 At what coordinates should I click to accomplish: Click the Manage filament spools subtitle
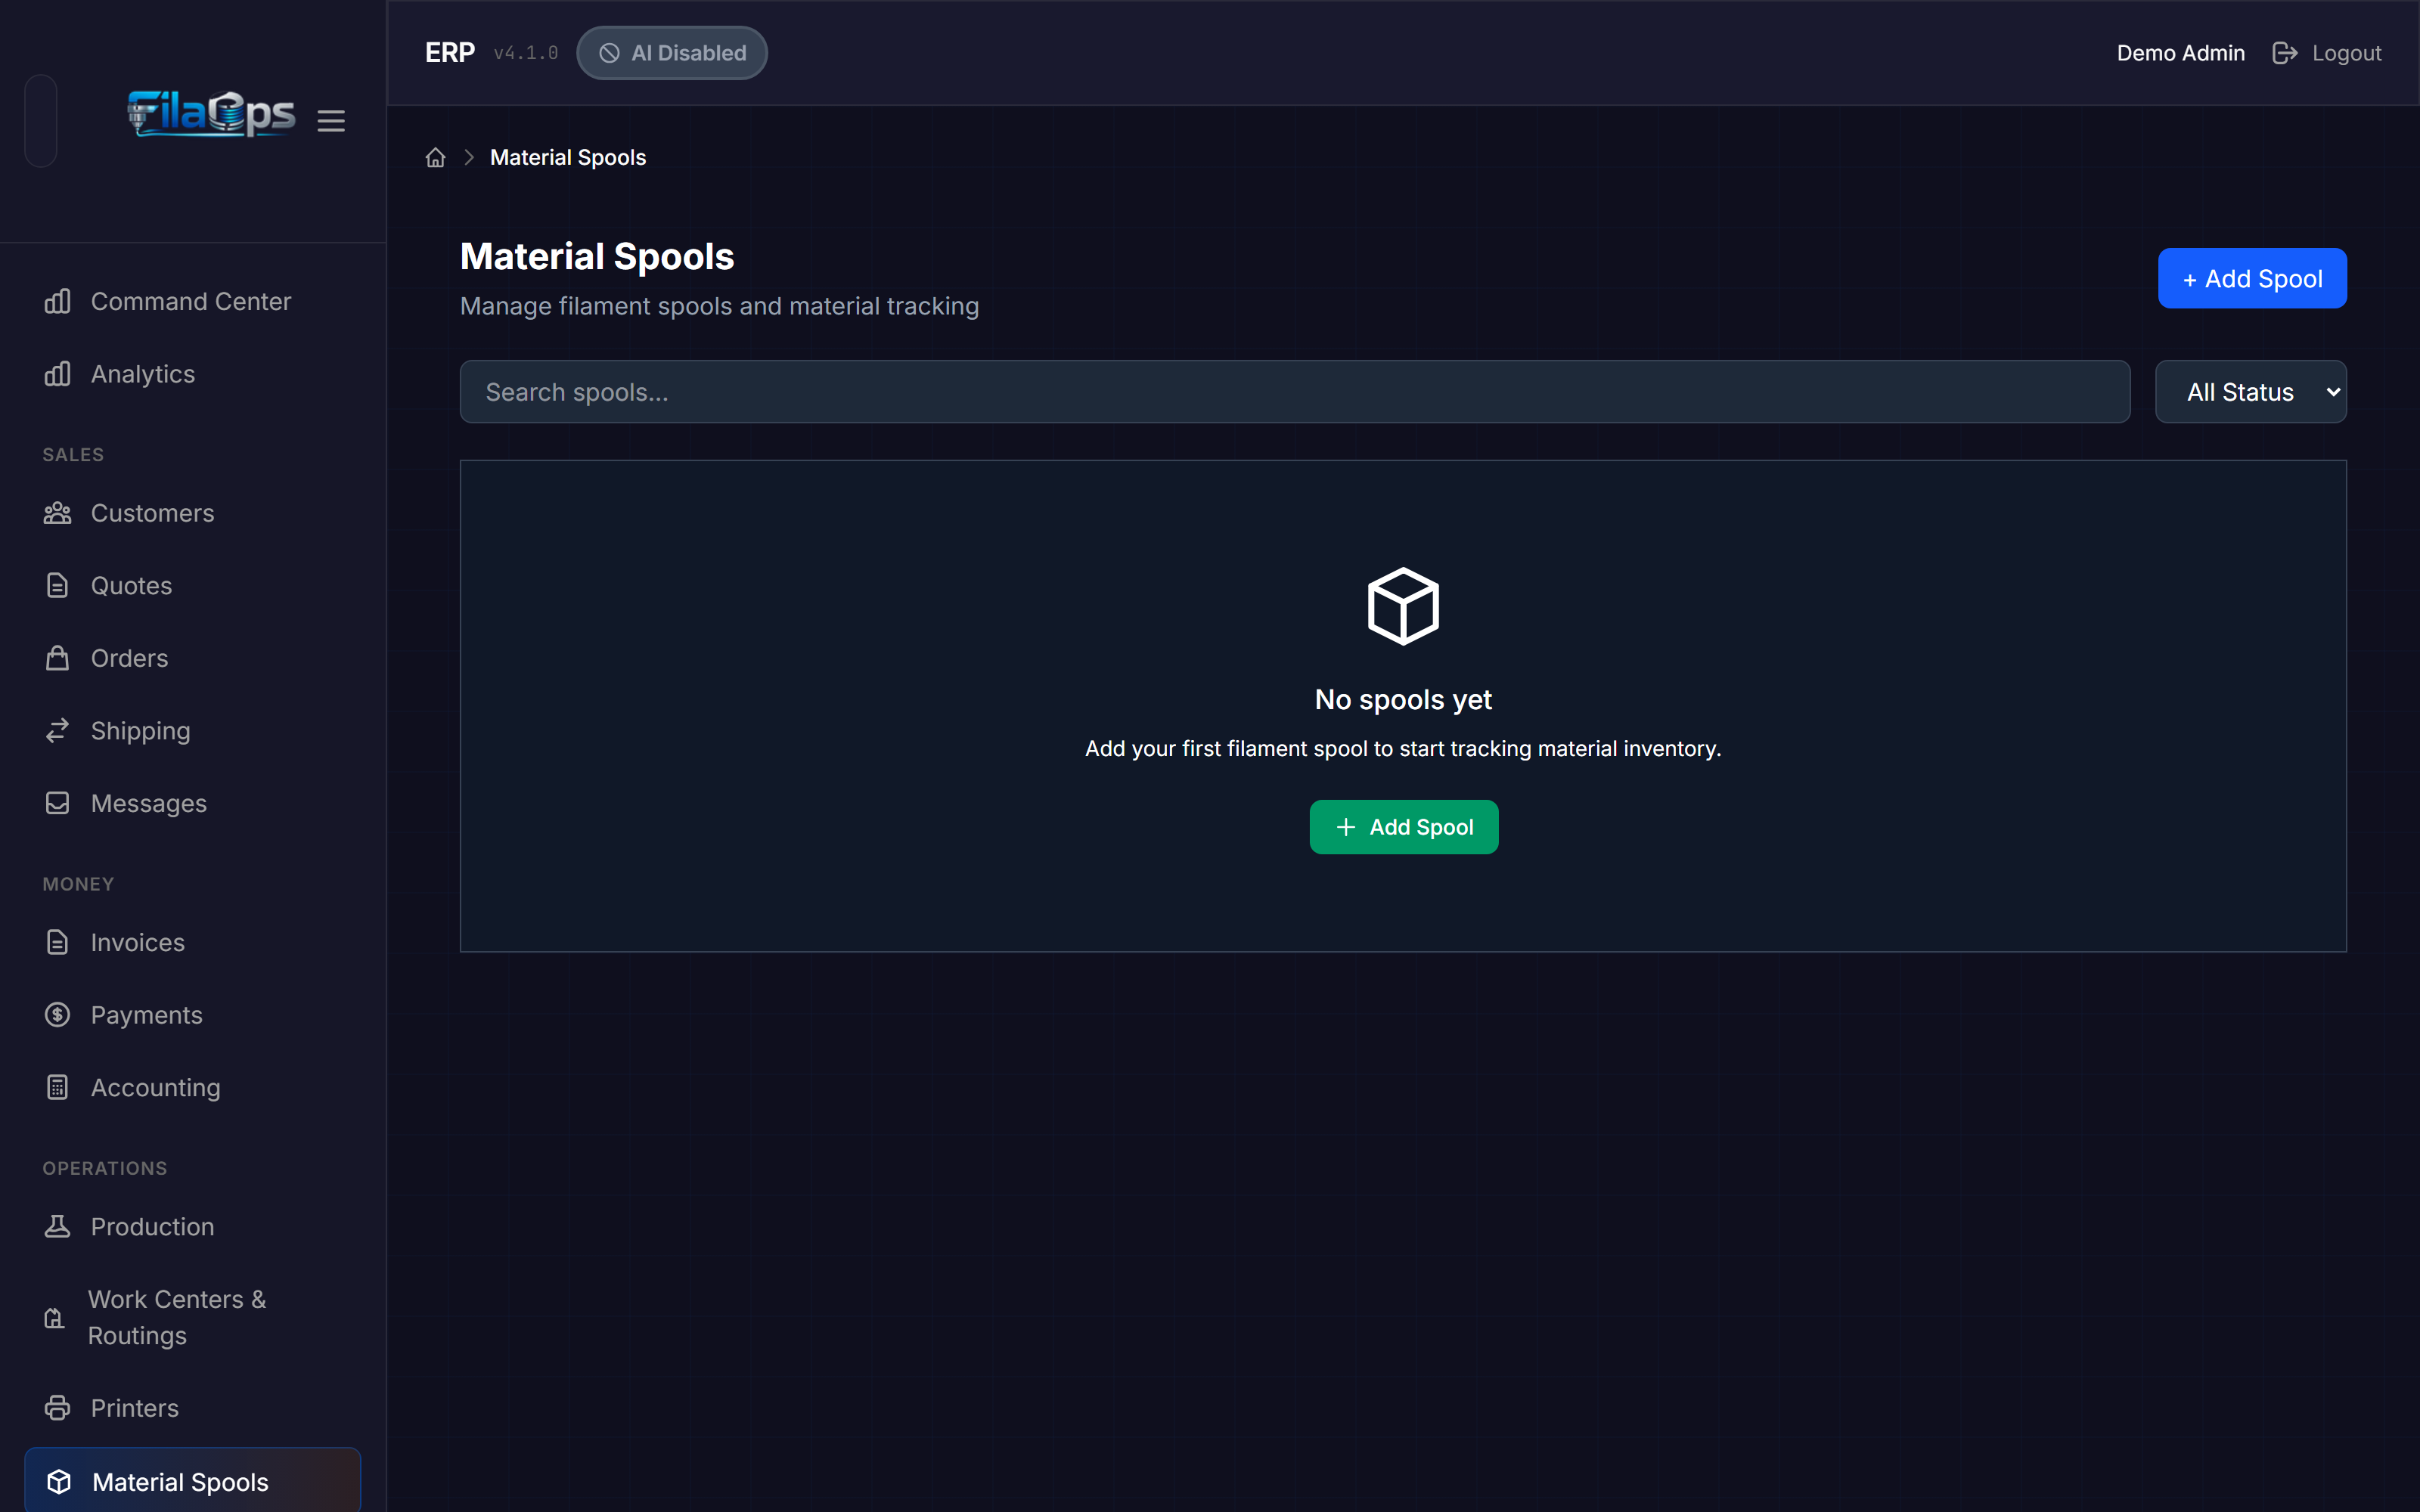719,306
